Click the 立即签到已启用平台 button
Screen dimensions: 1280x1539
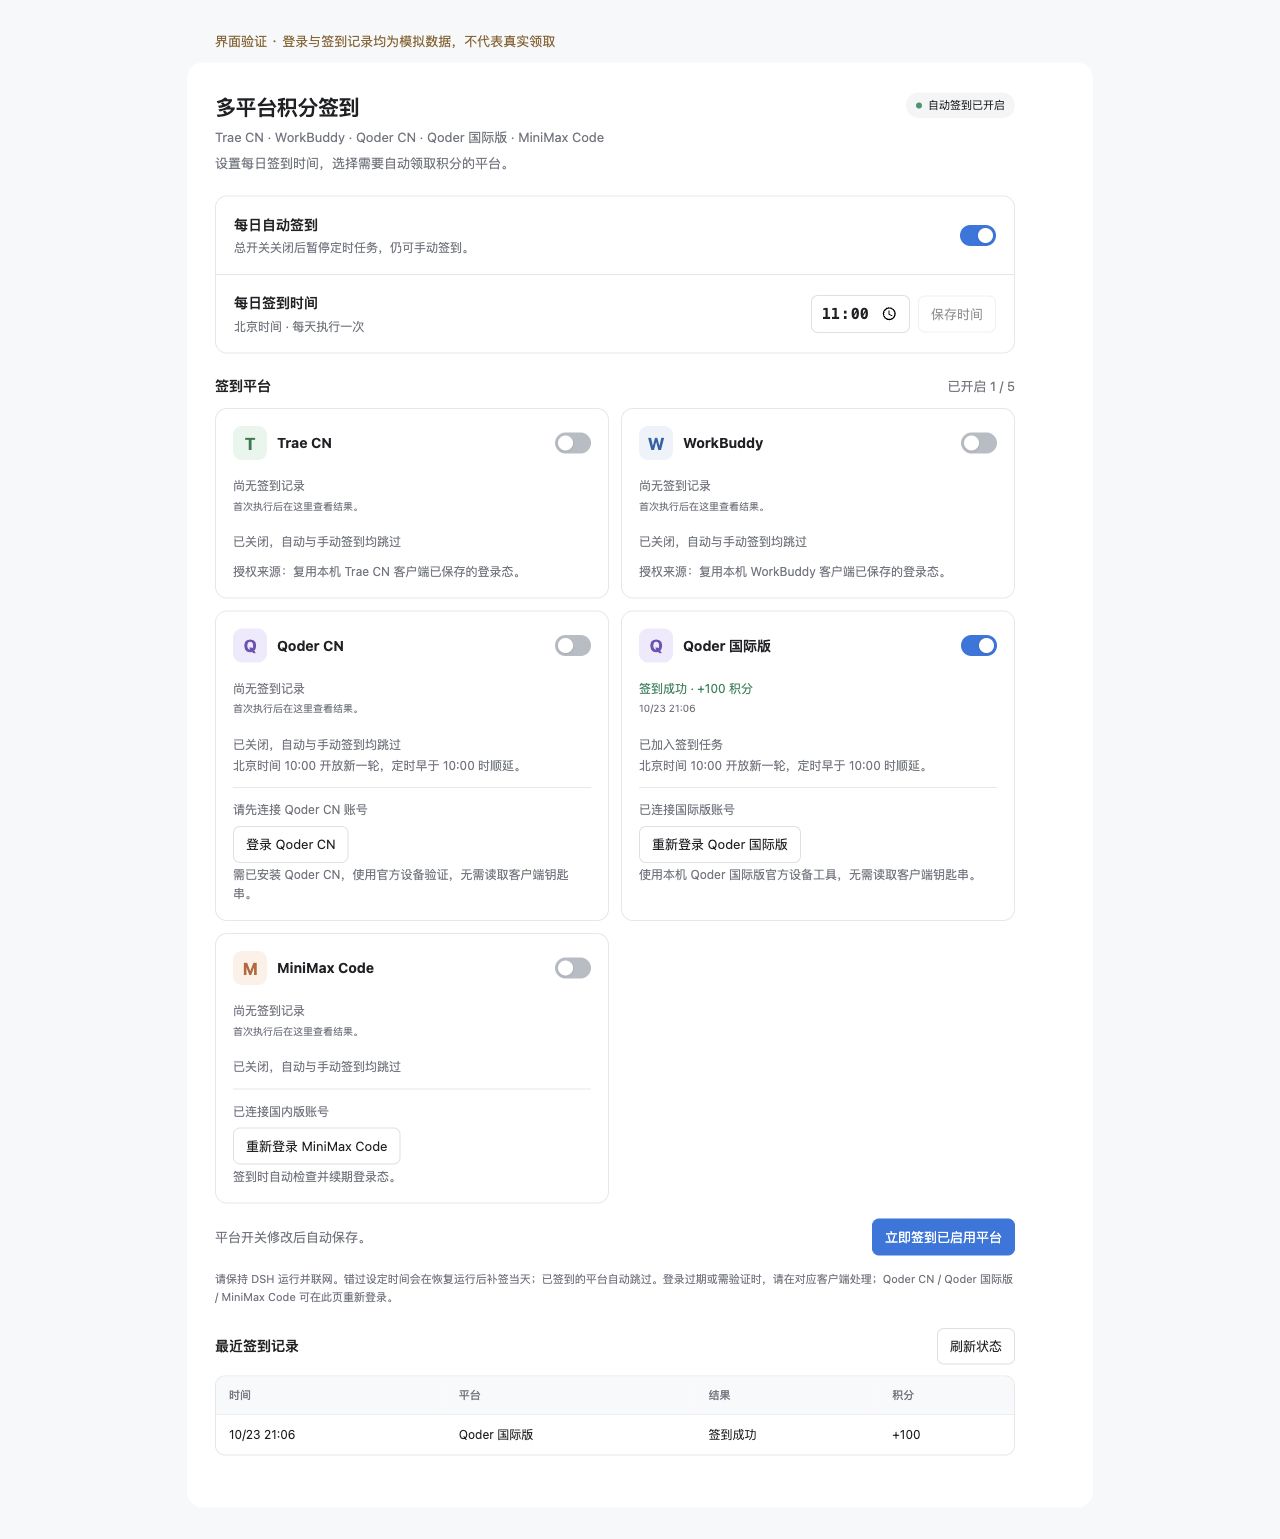click(x=943, y=1237)
